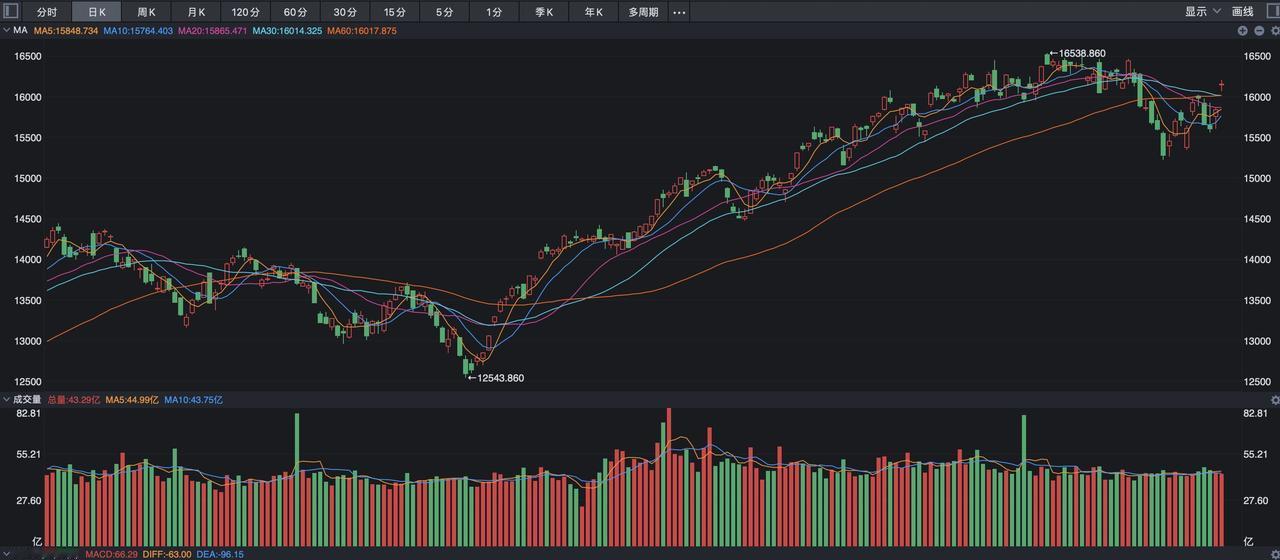Viewport: 1280px width, 560px height.
Task: Switch to 120分 timeframe
Action: (246, 12)
